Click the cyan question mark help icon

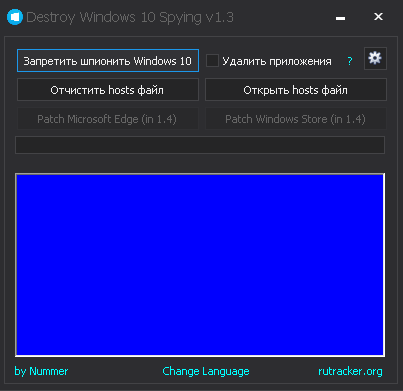[350, 61]
